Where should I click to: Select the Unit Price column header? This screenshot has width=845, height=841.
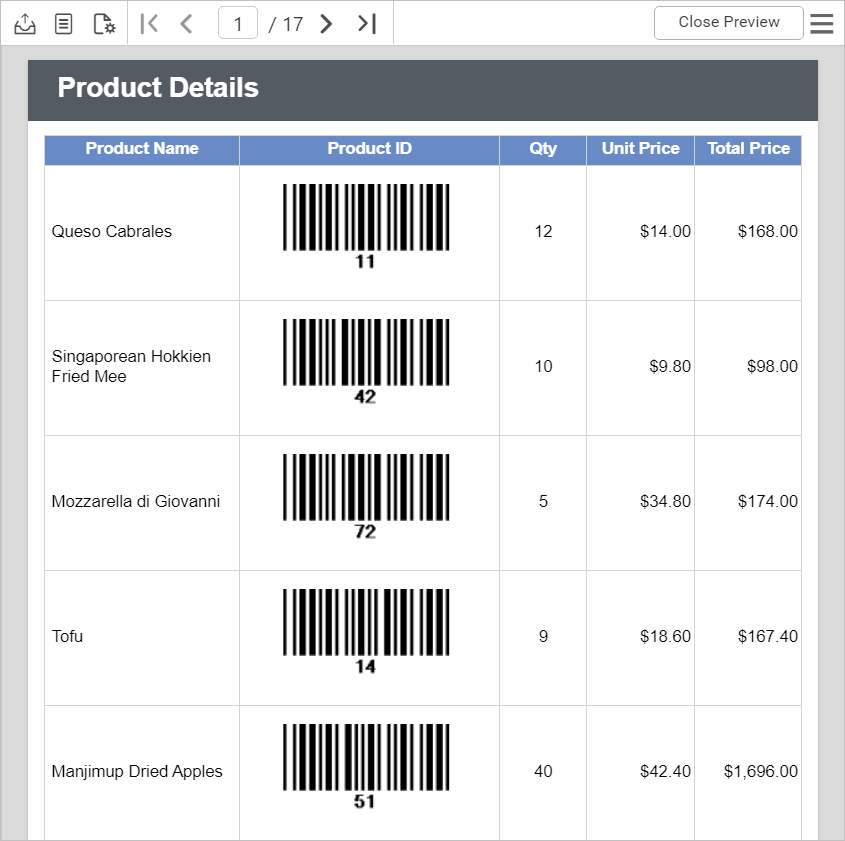[640, 149]
